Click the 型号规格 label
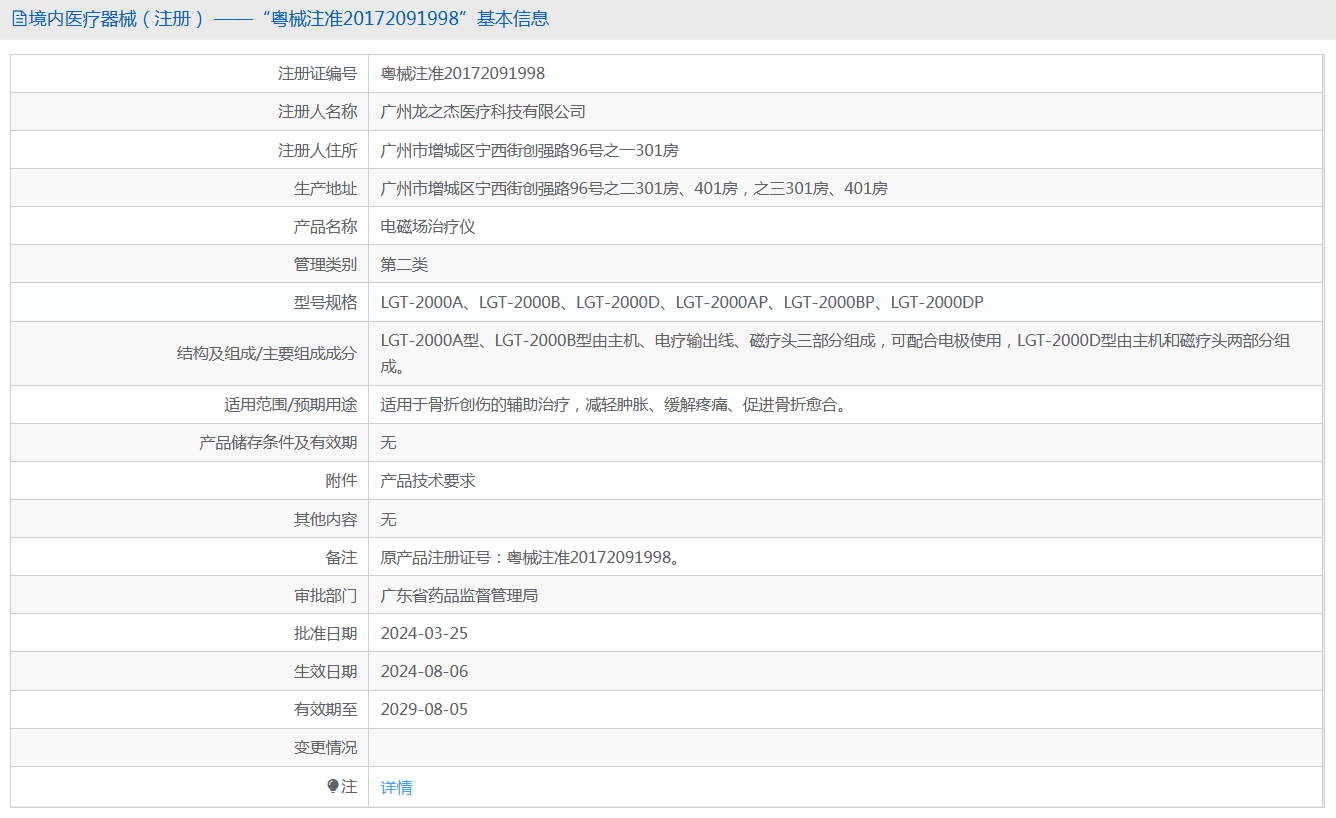Image resolution: width=1336 pixels, height=818 pixels. click(325, 302)
